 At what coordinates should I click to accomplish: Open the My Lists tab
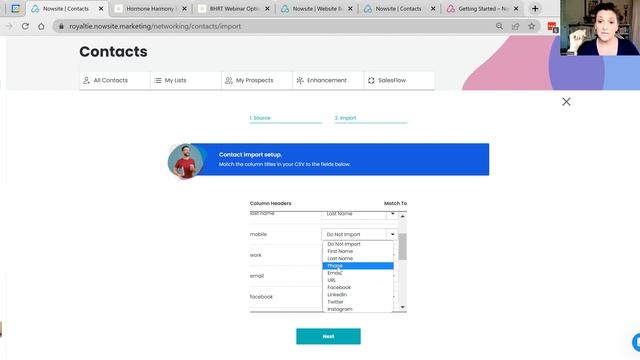pyautogui.click(x=186, y=80)
